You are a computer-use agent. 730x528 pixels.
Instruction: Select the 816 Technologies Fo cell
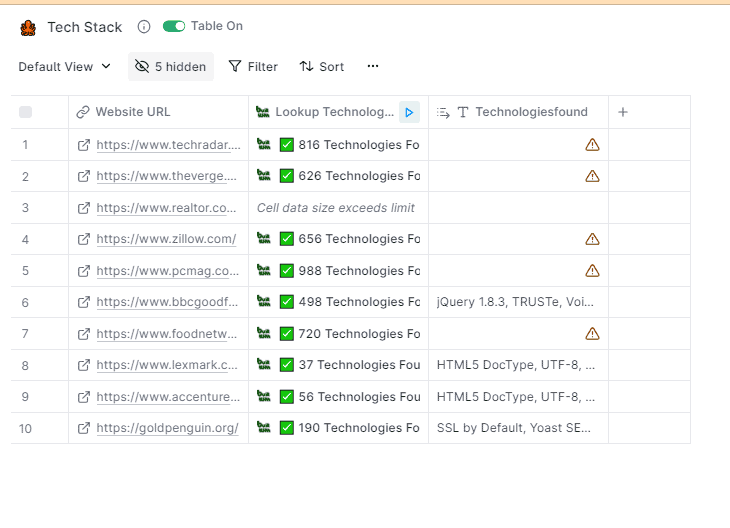[338, 145]
